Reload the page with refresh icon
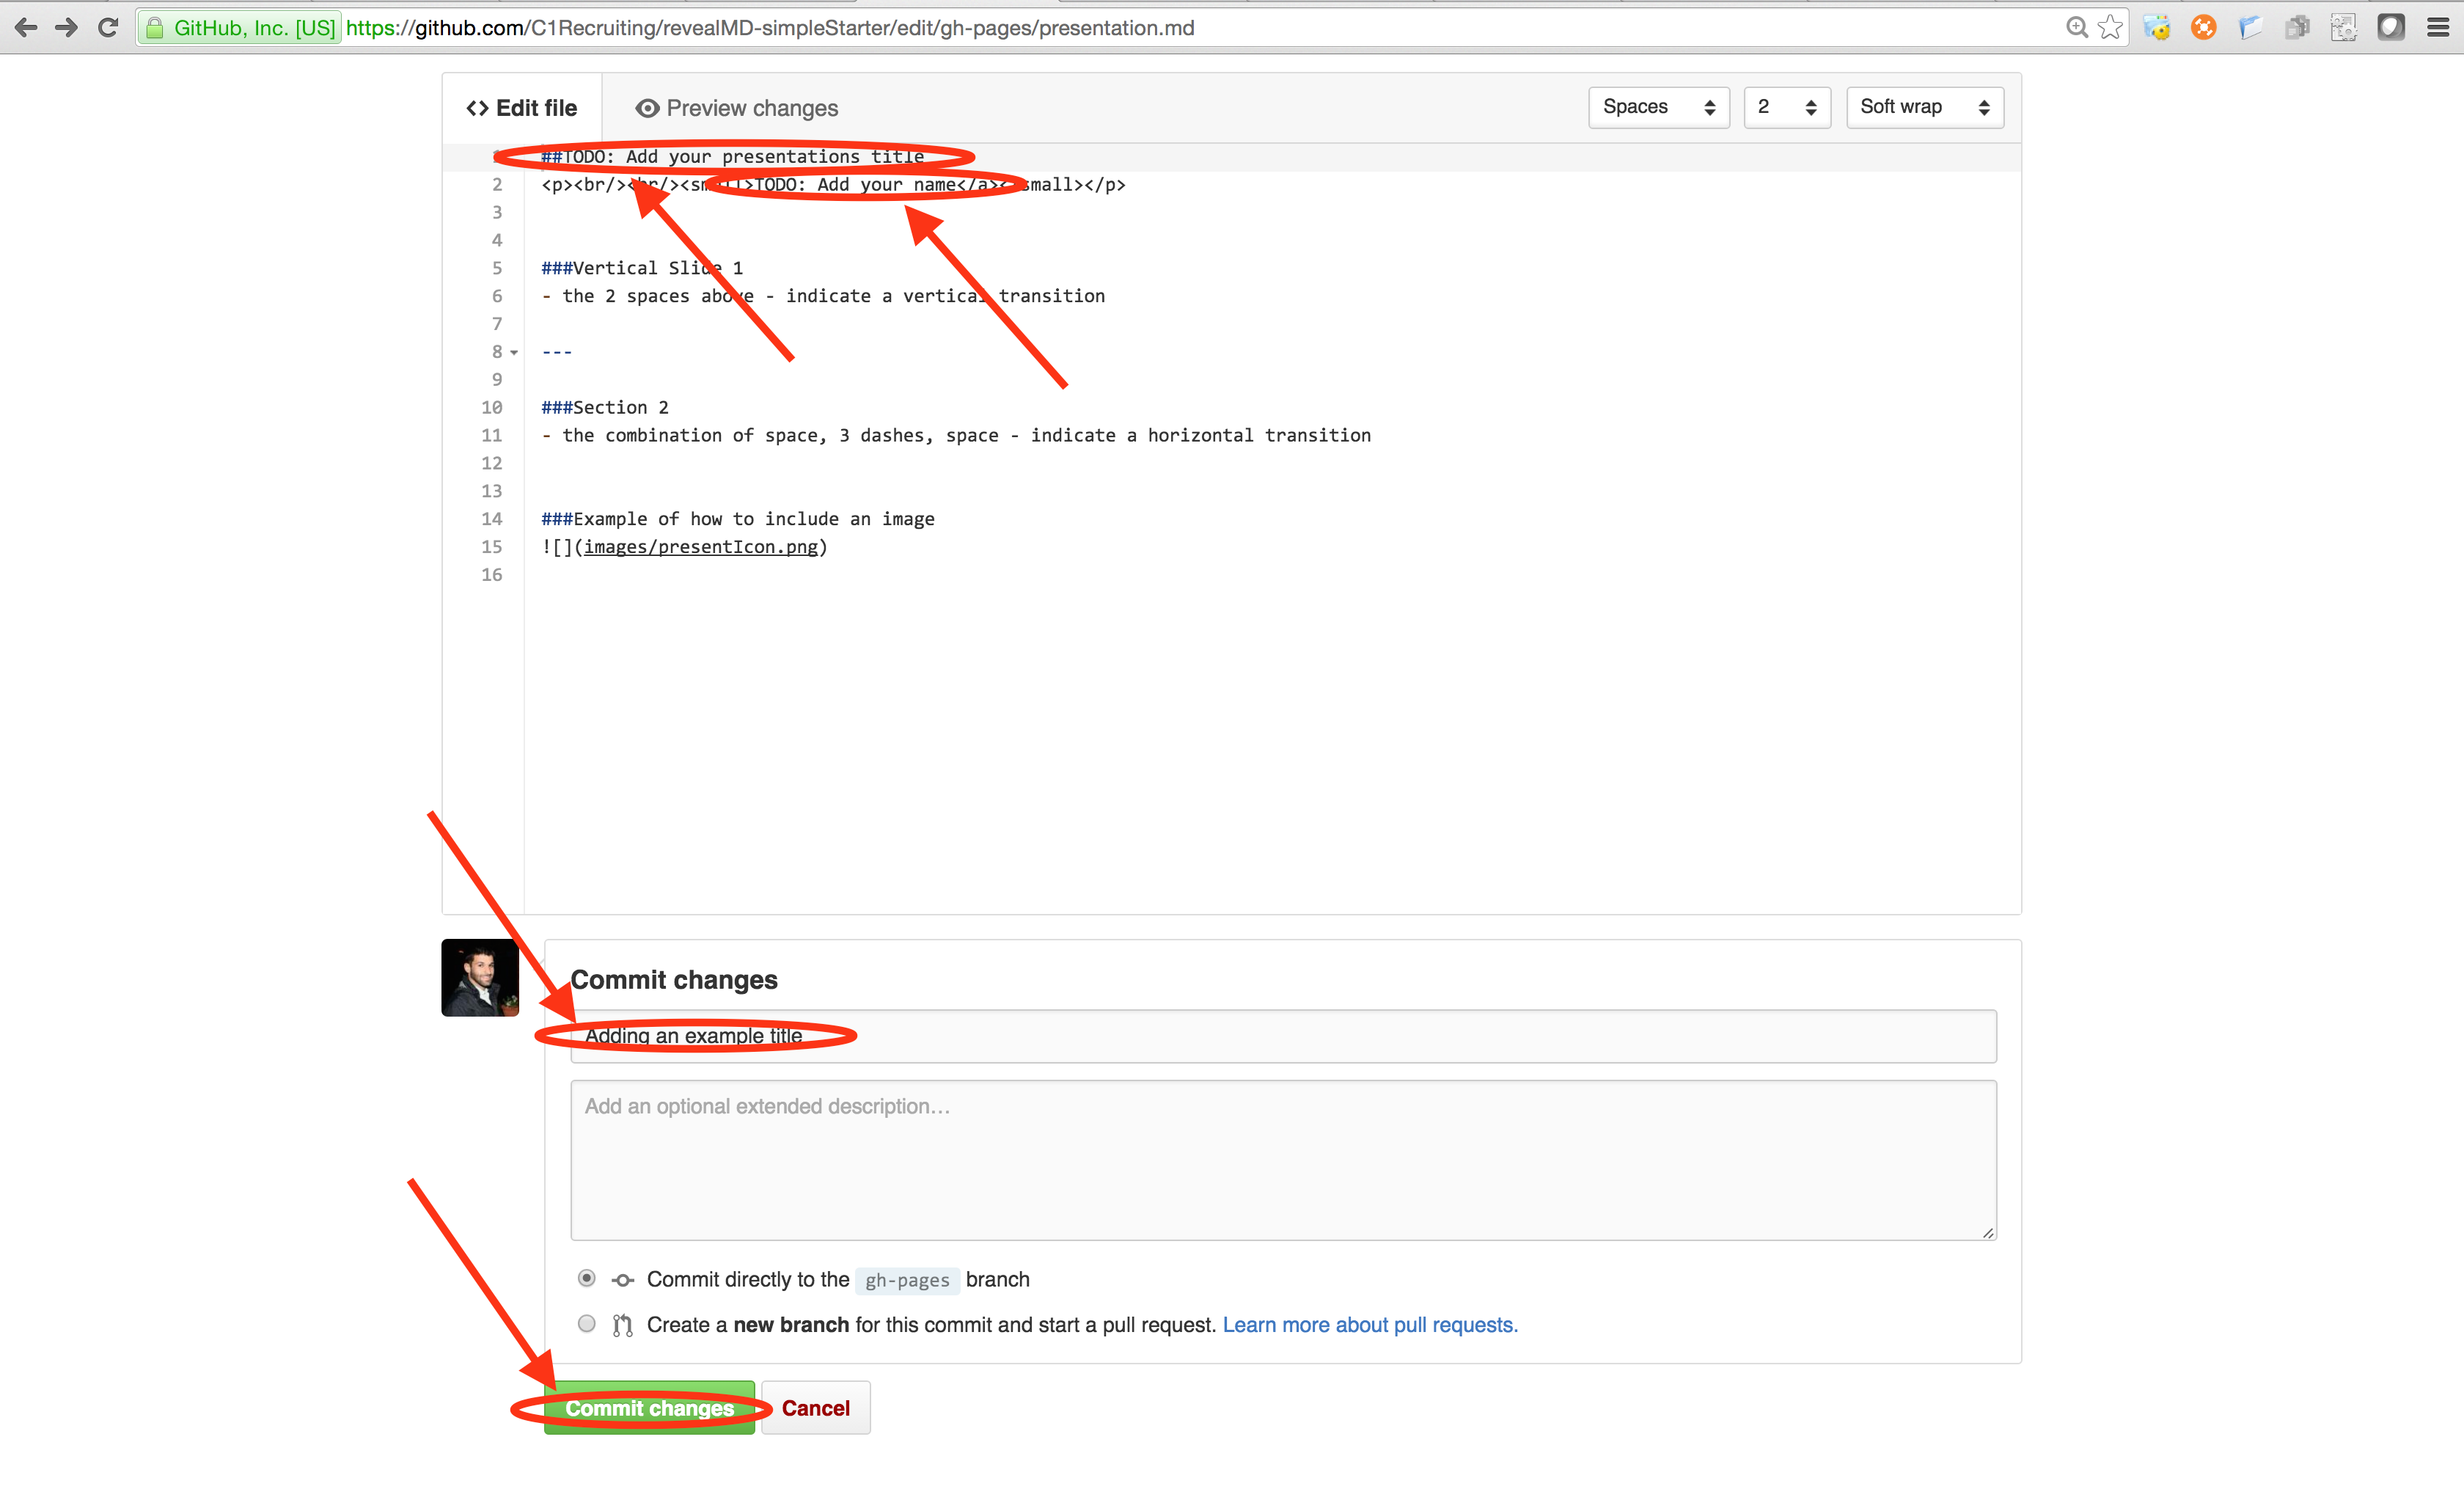Image resolution: width=2464 pixels, height=1489 pixels. (108, 27)
